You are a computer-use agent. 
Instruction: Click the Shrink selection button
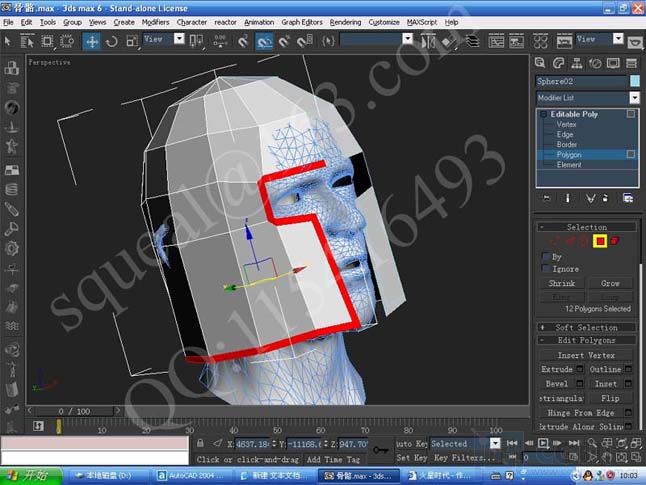point(562,283)
